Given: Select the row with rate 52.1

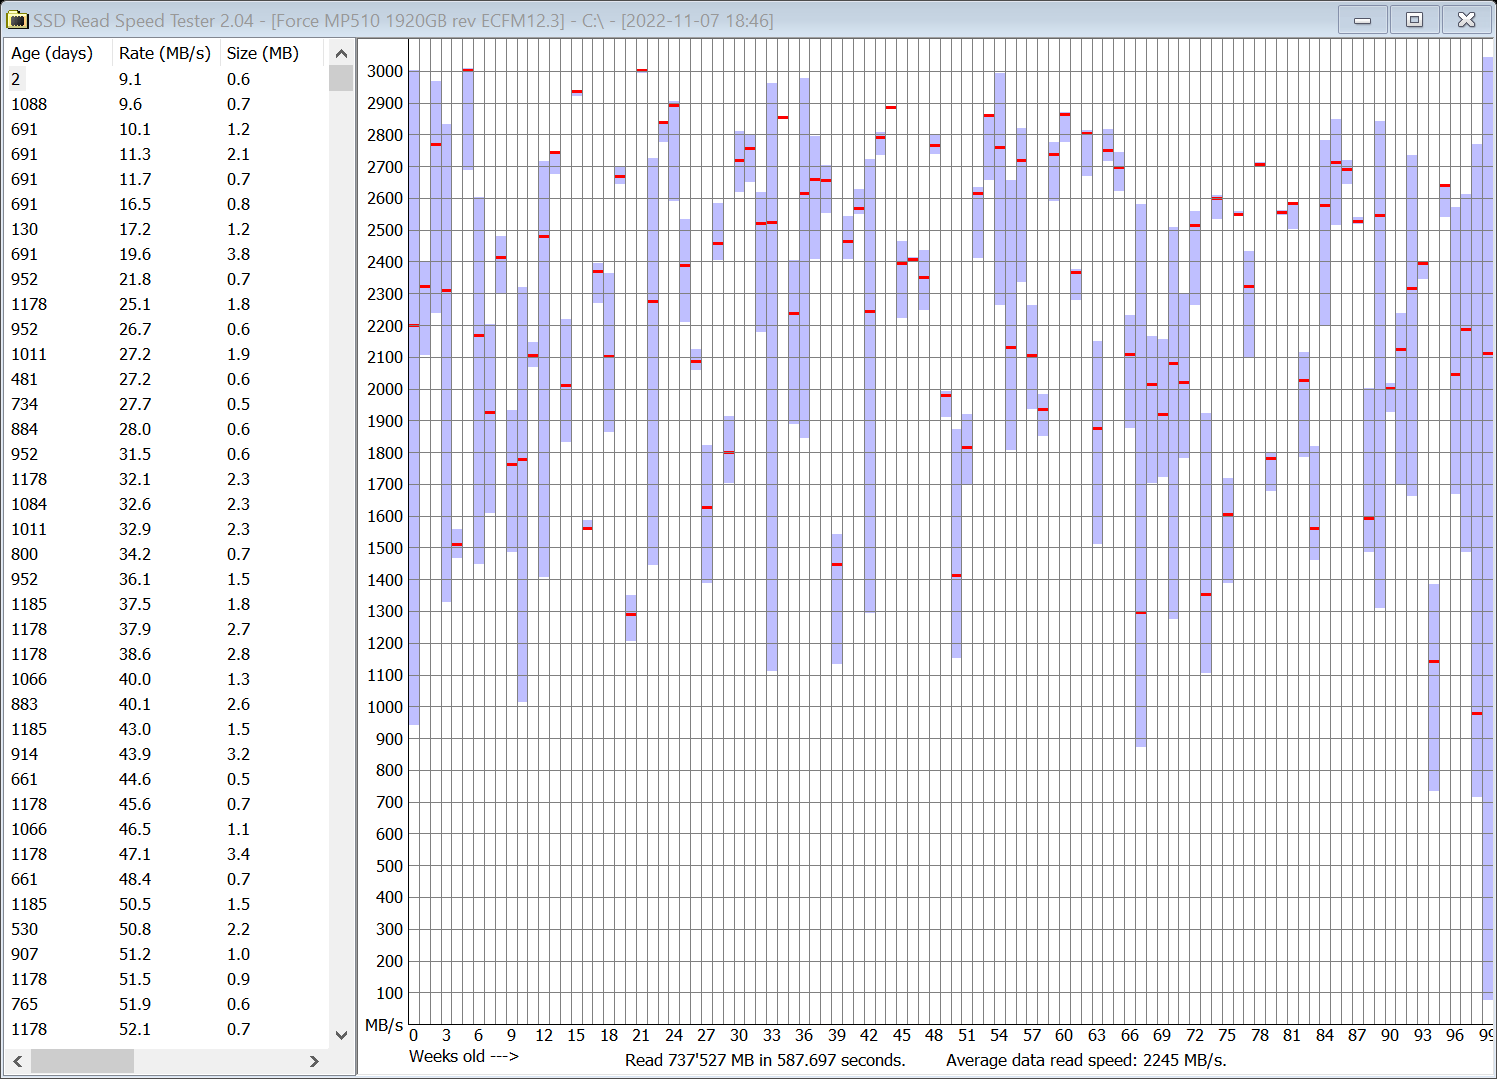Looking at the screenshot, I should click(167, 1029).
